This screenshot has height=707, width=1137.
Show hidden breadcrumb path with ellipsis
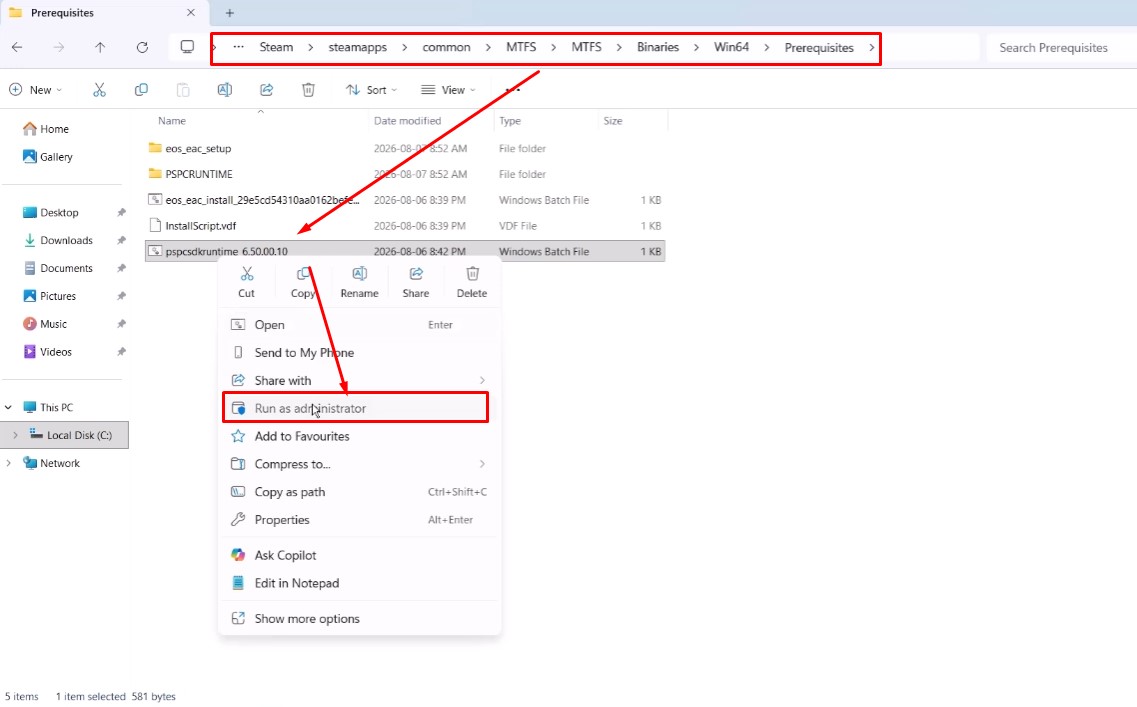coord(238,47)
